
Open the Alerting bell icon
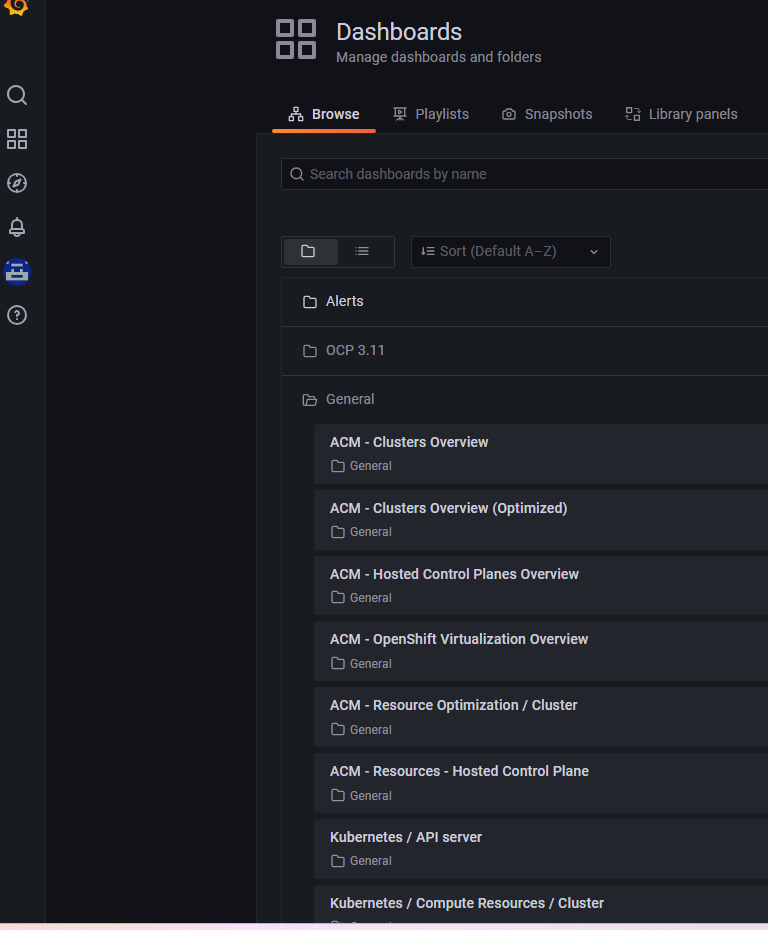tap(17, 227)
